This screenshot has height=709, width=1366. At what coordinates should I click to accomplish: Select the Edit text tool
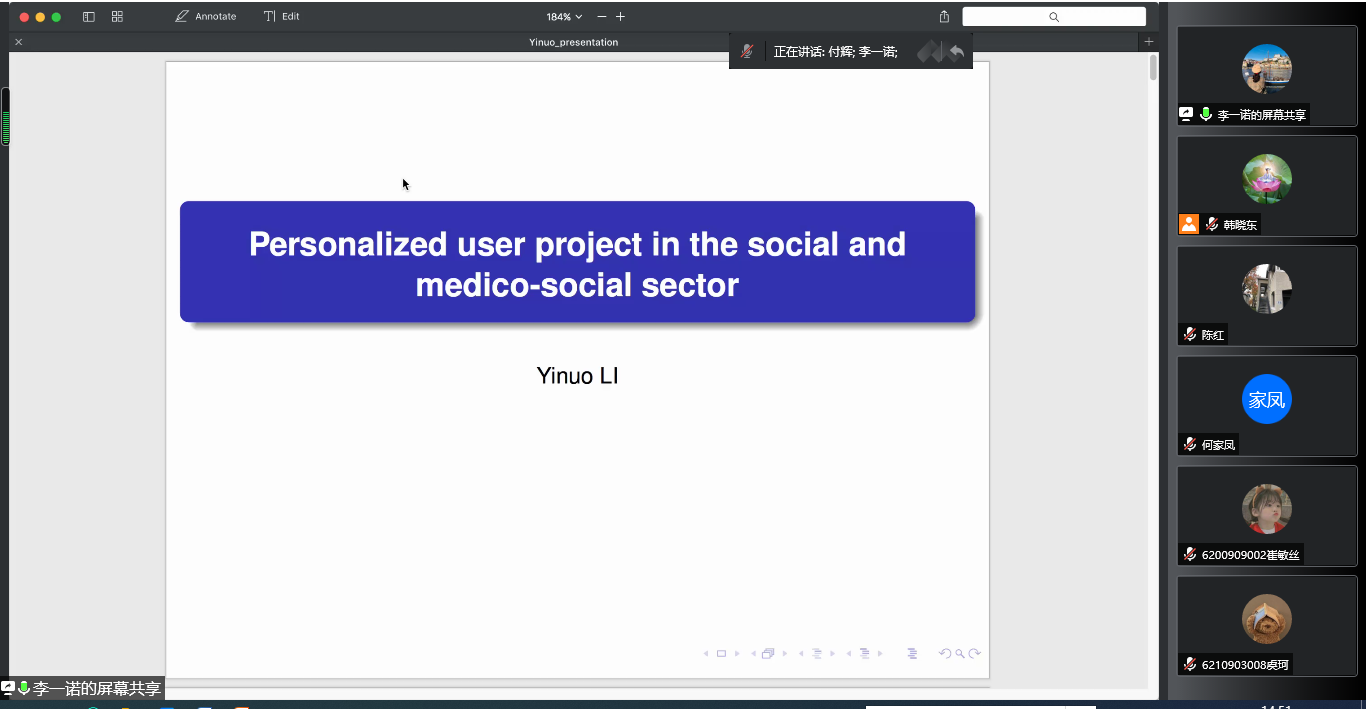(282, 17)
